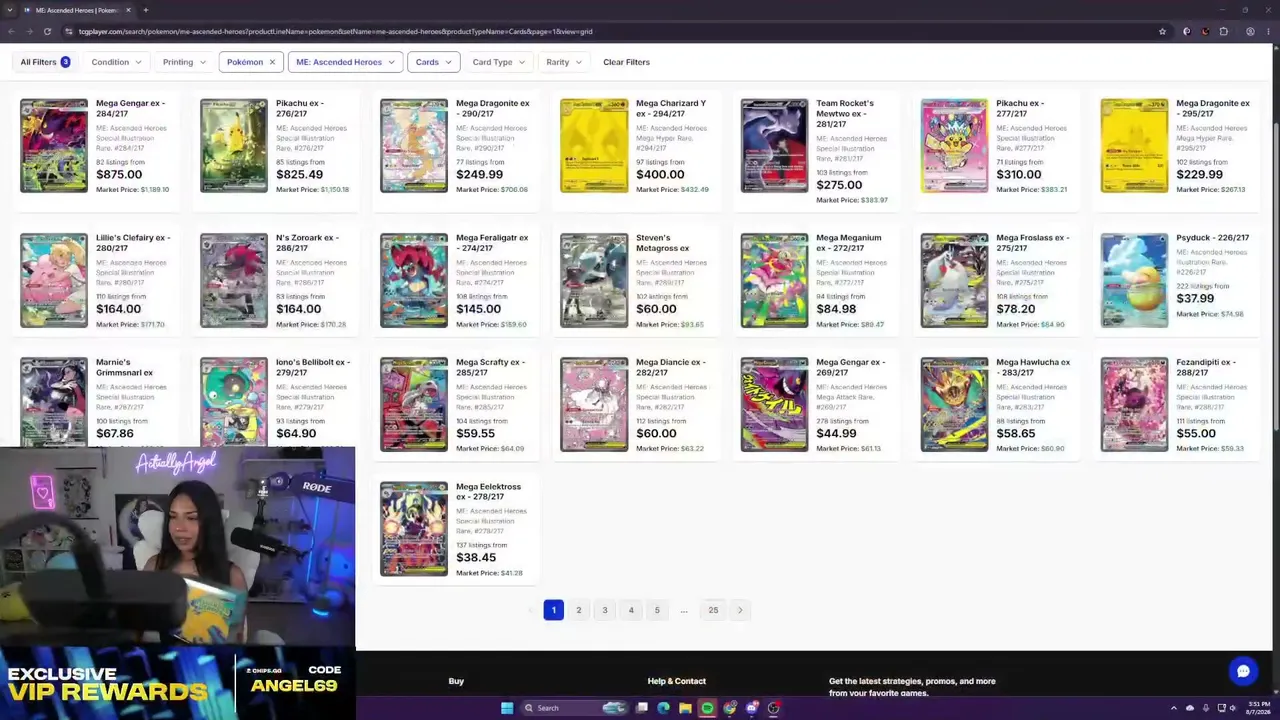Open the Buy footer heading
This screenshot has height=720, width=1280.
click(456, 681)
